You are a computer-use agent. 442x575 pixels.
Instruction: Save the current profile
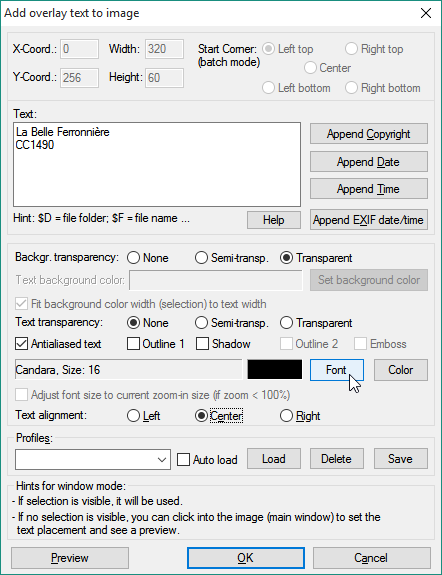(401, 459)
